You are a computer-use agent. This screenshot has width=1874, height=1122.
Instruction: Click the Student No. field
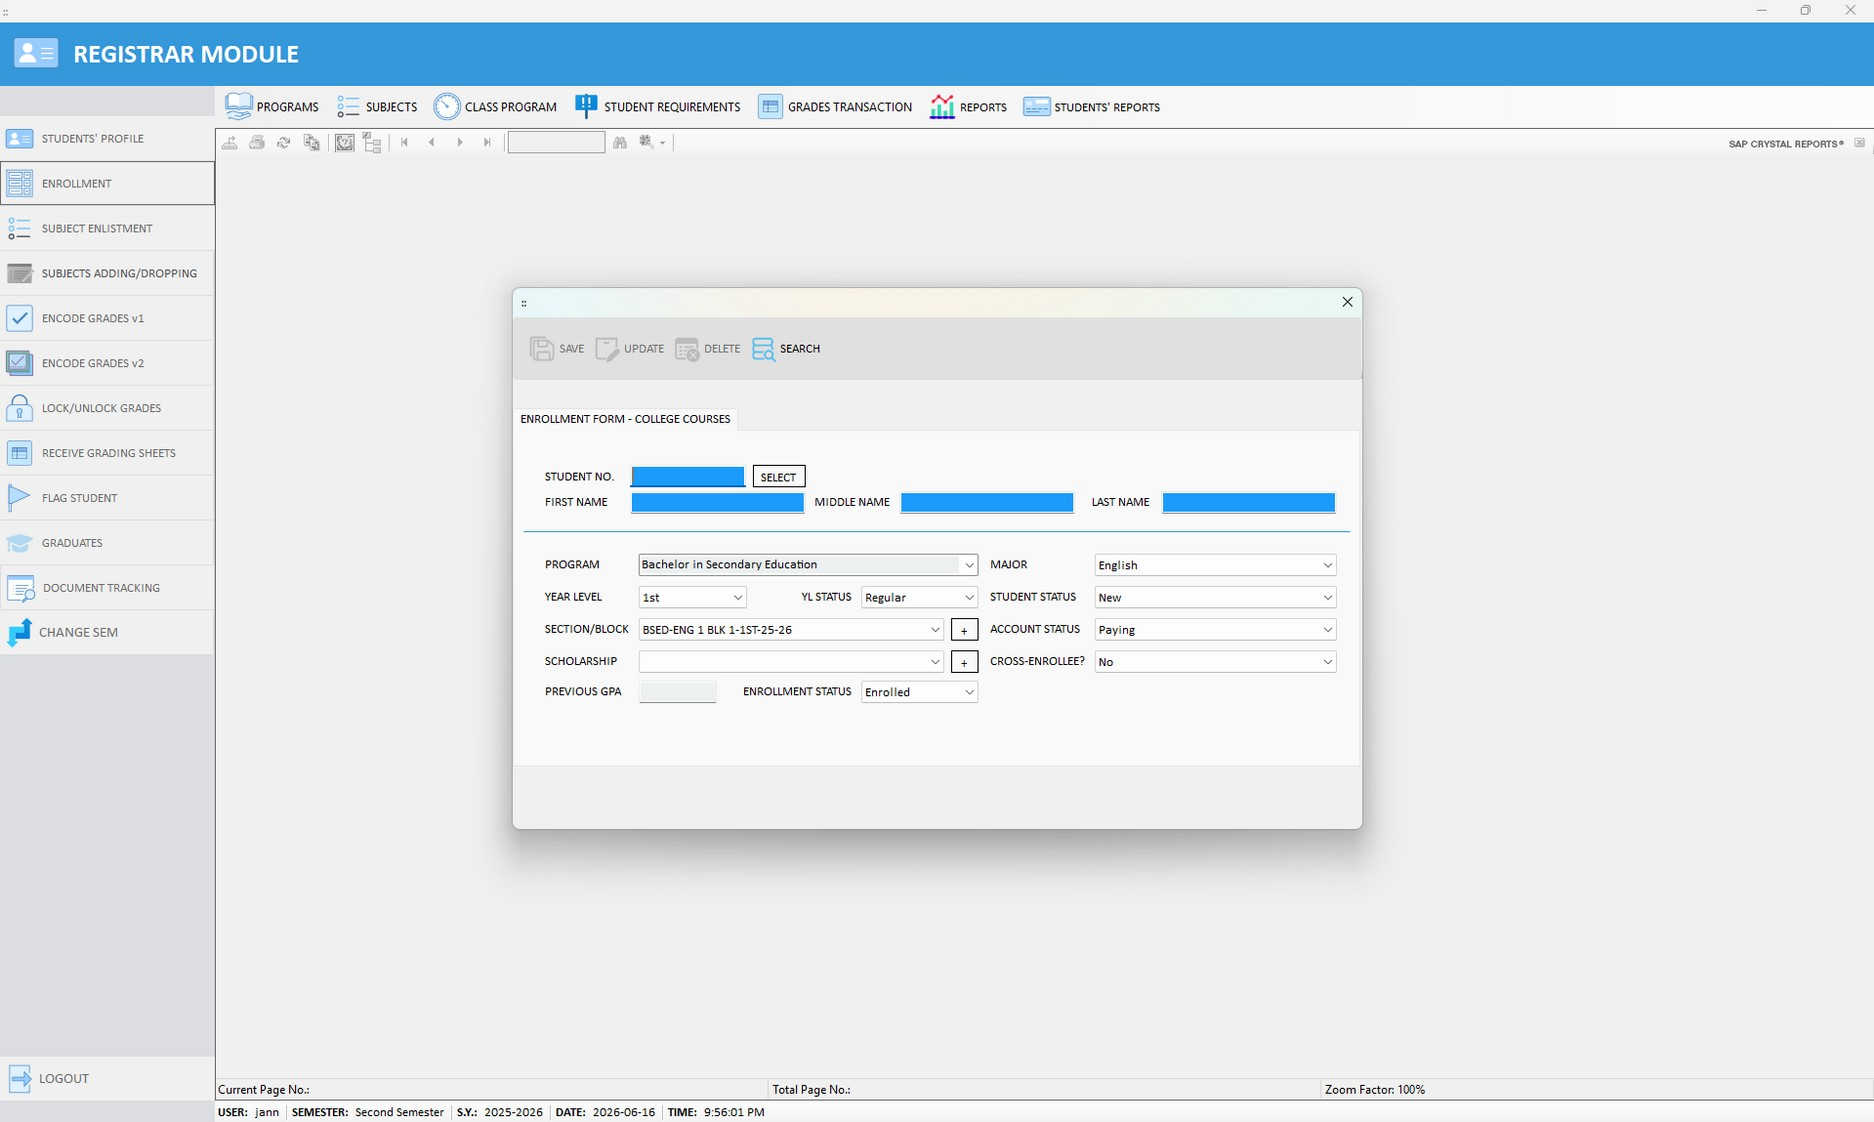pyautogui.click(x=688, y=476)
